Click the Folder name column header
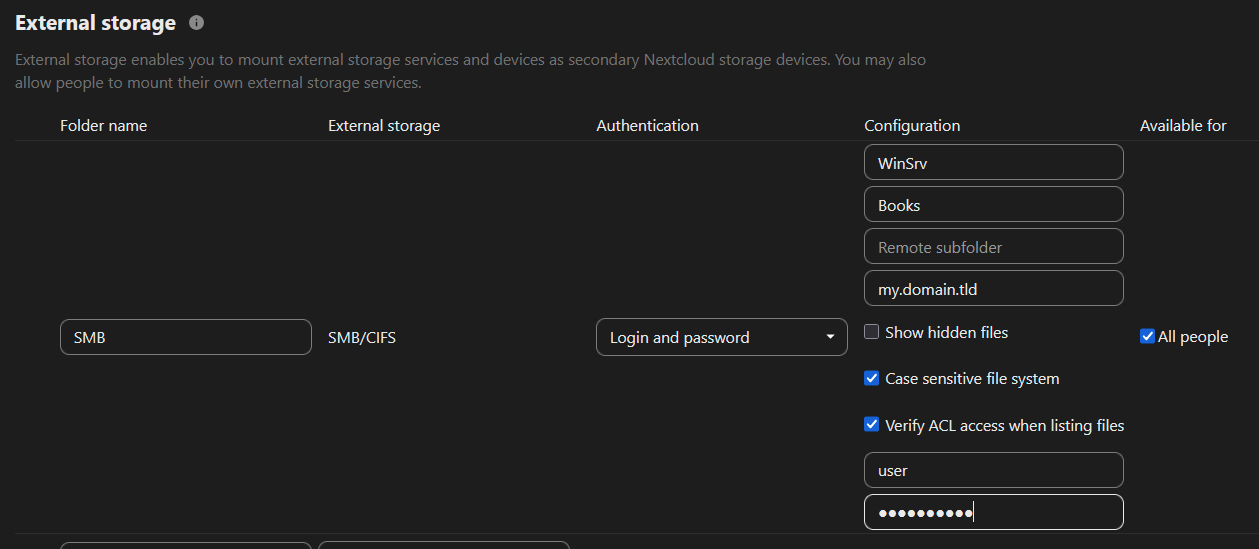 [103, 126]
